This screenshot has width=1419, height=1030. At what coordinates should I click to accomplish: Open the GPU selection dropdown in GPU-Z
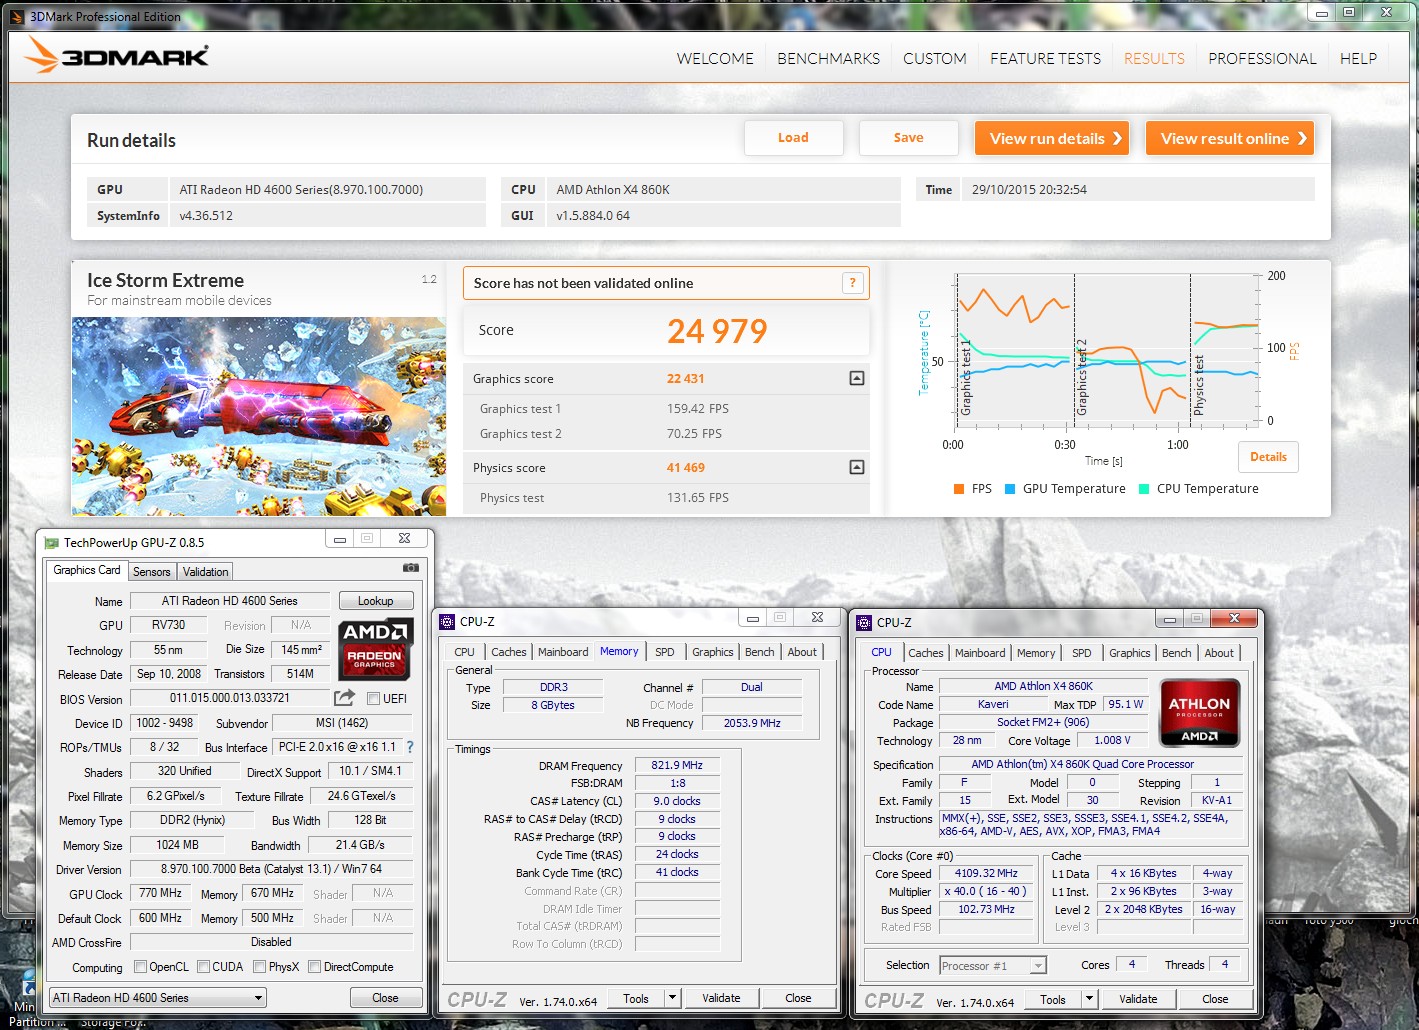click(158, 997)
